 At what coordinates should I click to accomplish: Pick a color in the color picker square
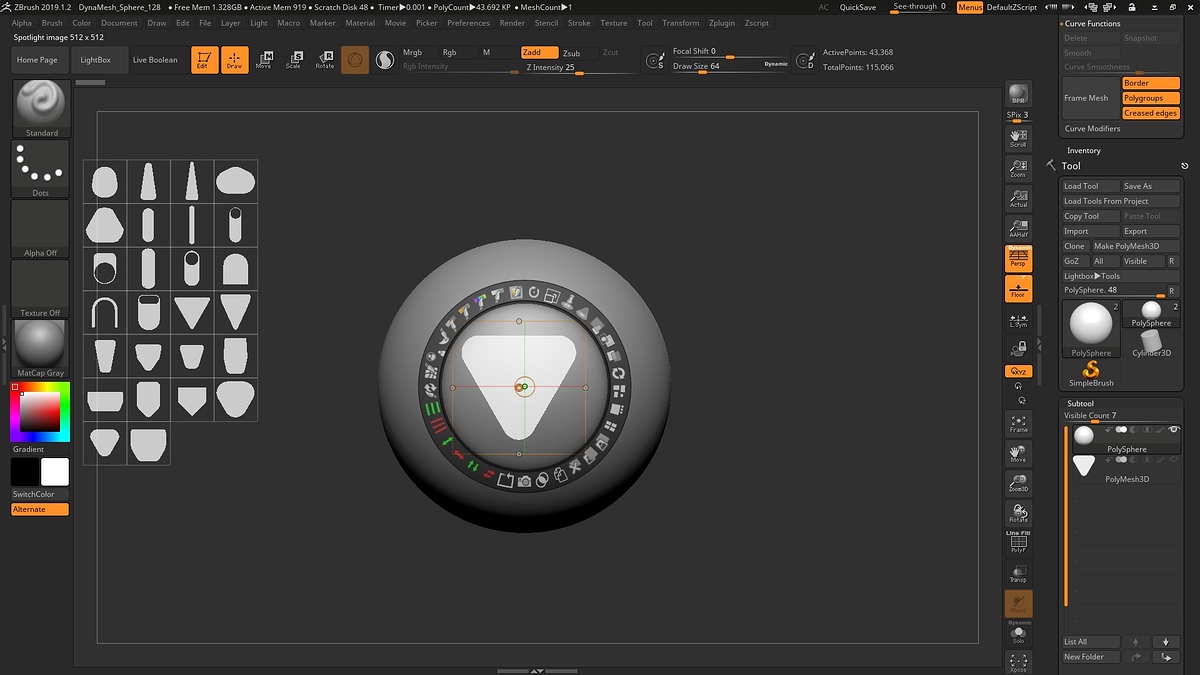40,411
